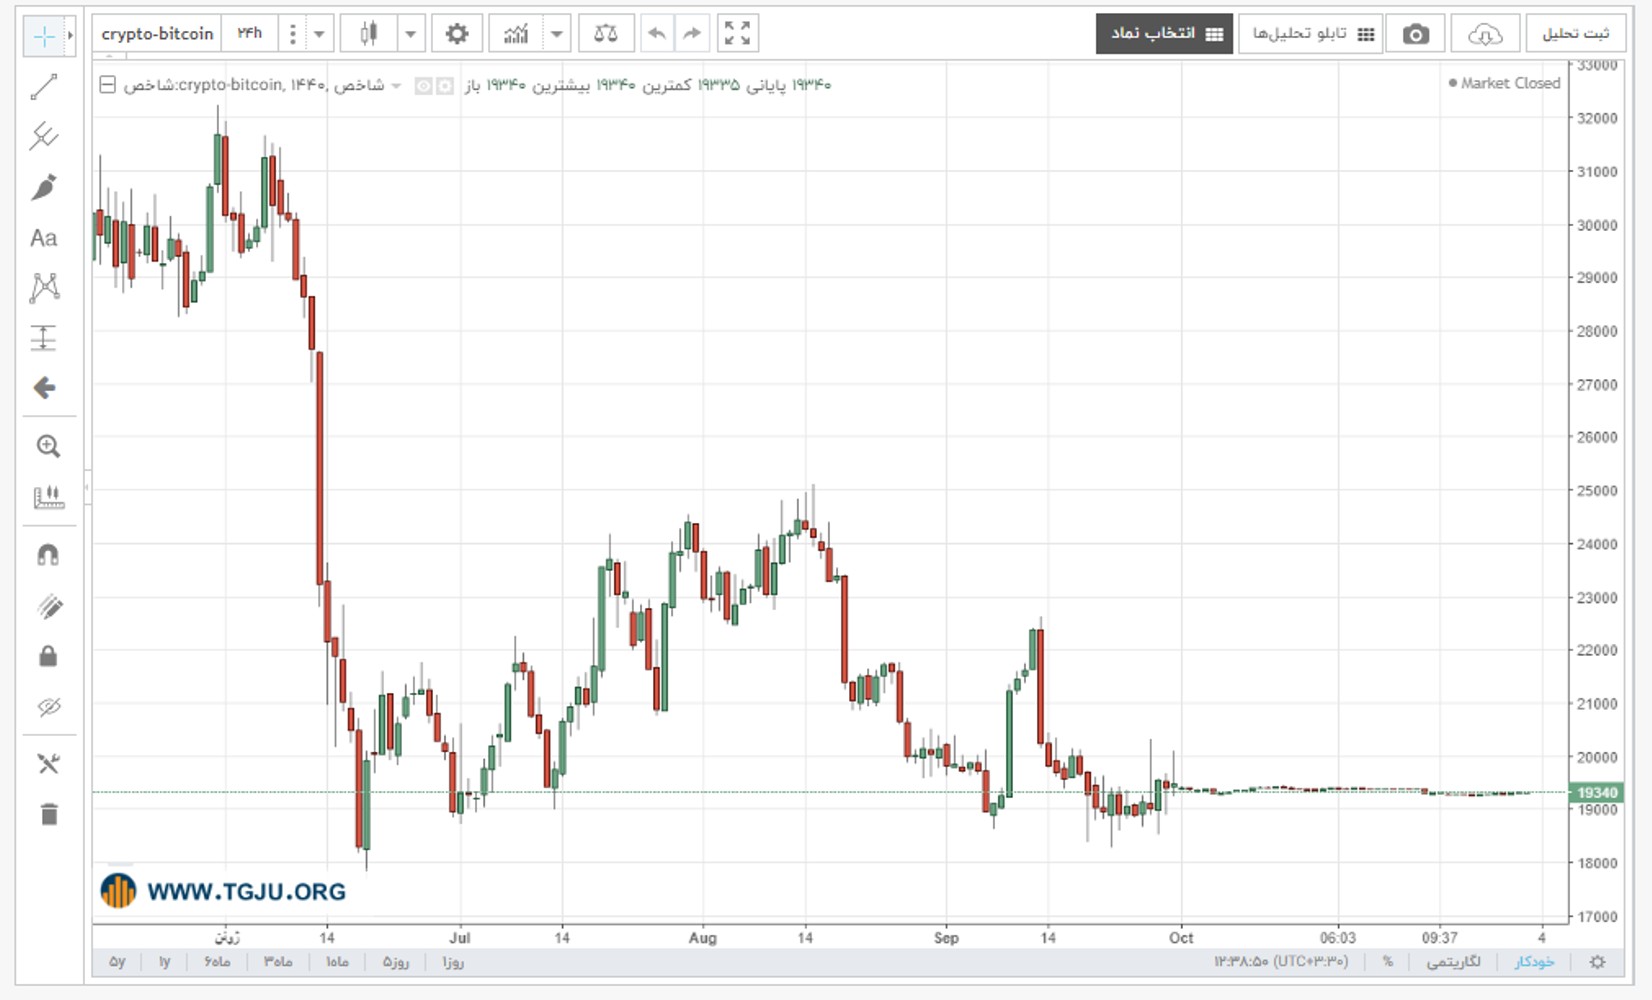
Task: Collapse the crypto-bitcoin legend minus box
Action: click(108, 85)
